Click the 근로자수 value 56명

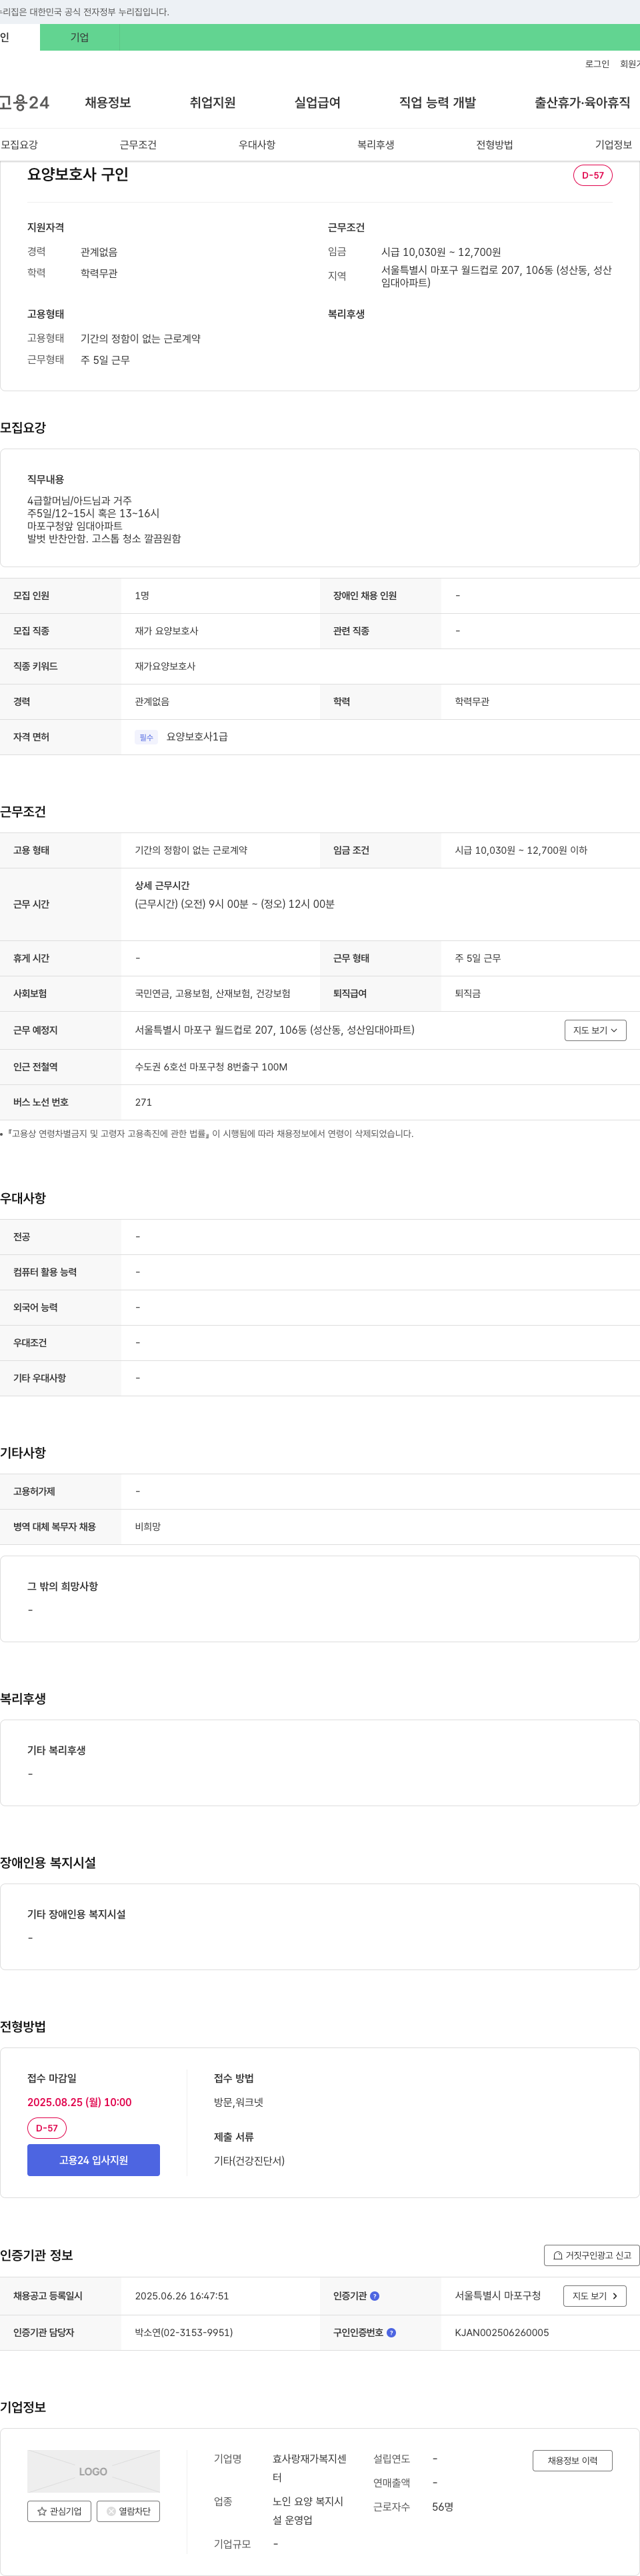443,2507
